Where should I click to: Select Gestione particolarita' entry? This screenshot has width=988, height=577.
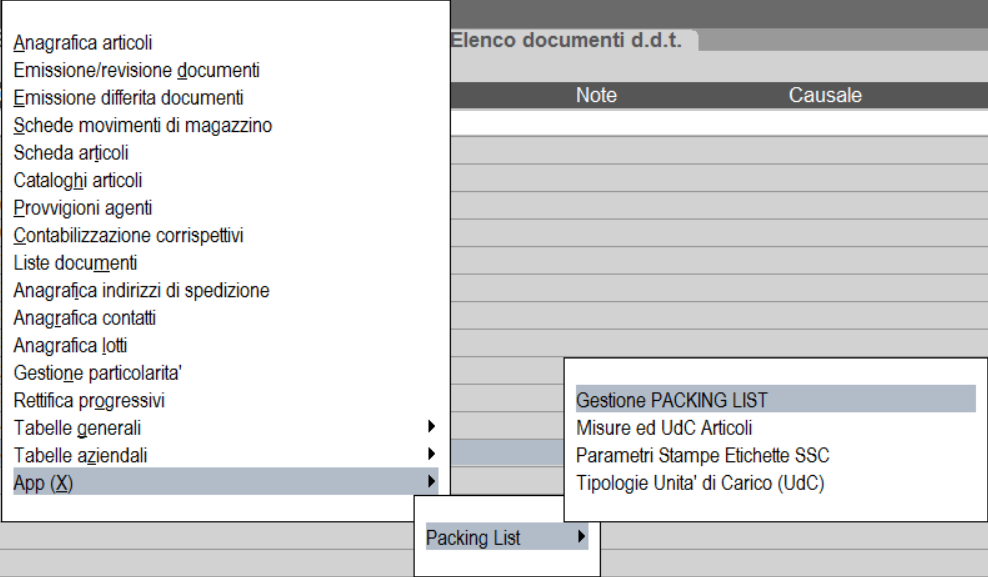(98, 374)
